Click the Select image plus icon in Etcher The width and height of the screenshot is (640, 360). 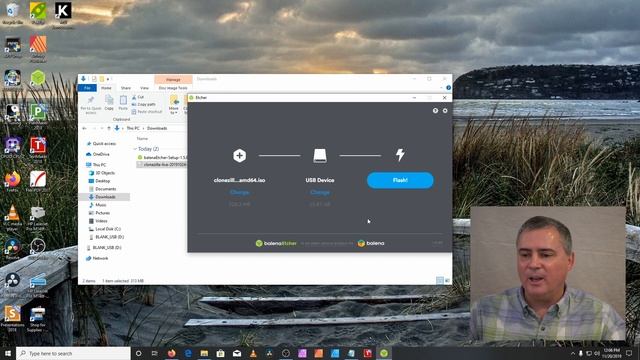(x=240, y=156)
